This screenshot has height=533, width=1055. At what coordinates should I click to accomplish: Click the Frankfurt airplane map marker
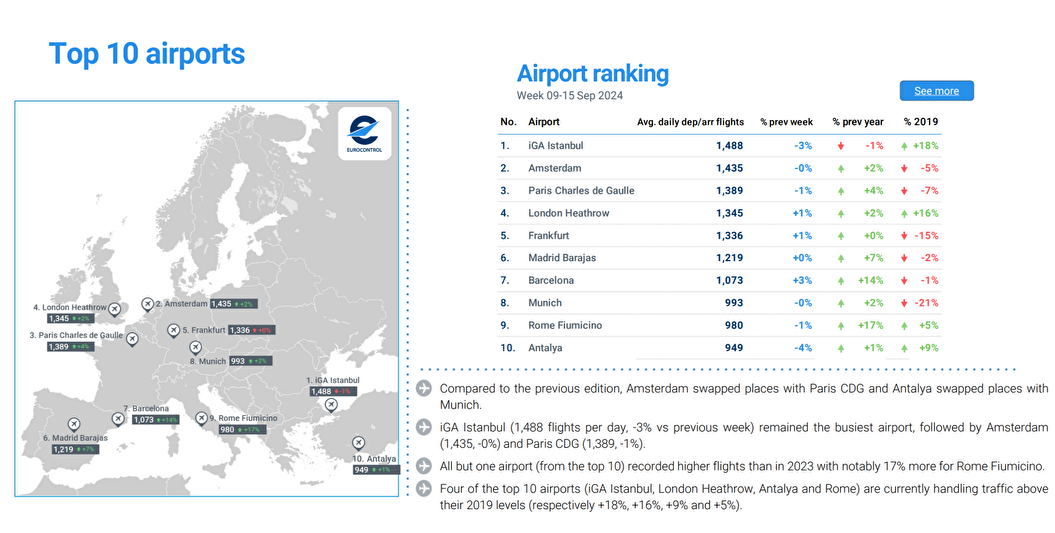pyautogui.click(x=173, y=329)
